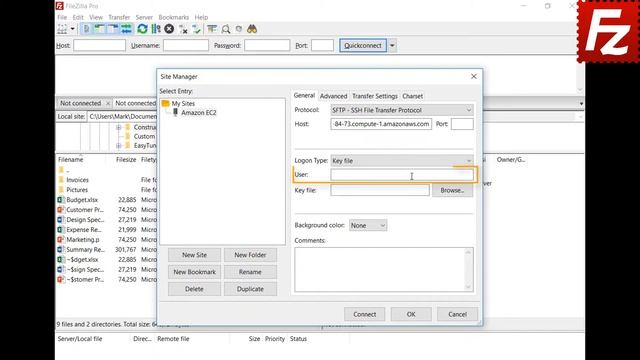Select Invoices folder in local list
Screen dimensions: 640x360
click(78, 180)
